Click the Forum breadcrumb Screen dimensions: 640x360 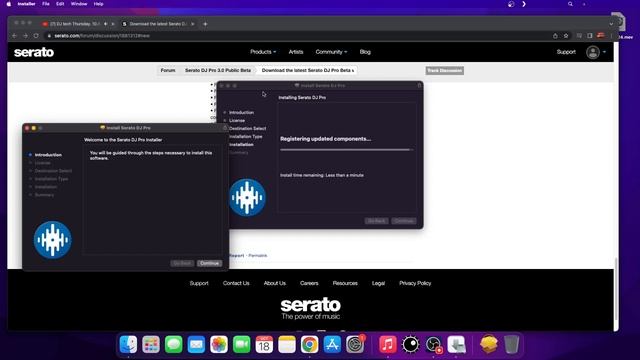click(x=168, y=70)
